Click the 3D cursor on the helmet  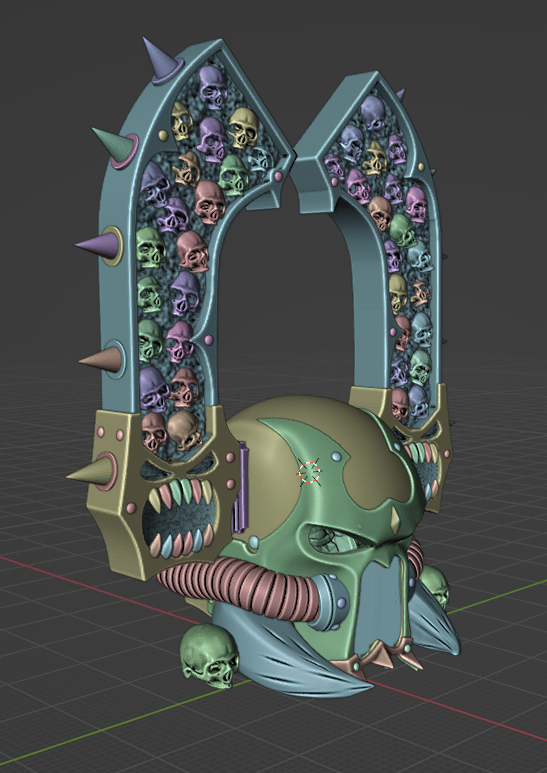[309, 473]
